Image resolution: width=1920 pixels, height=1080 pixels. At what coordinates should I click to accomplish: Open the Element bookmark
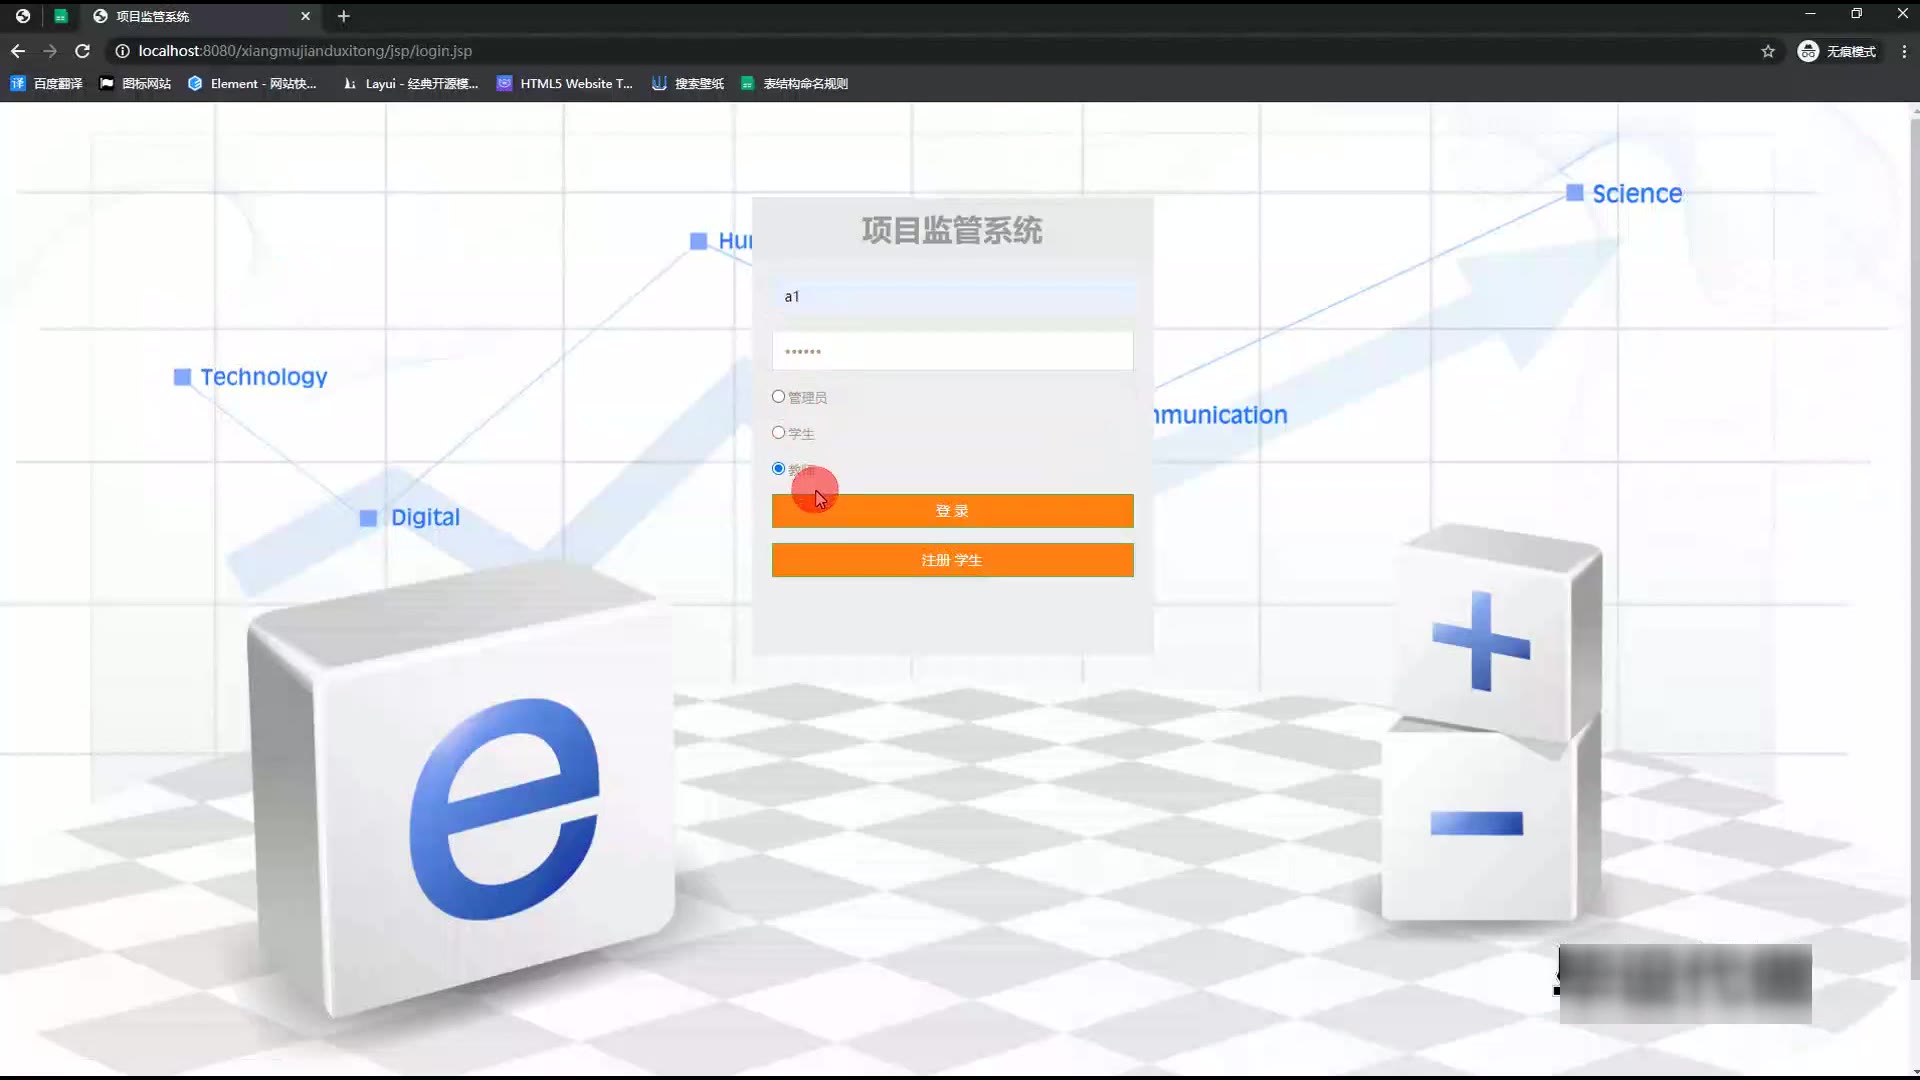pos(252,84)
